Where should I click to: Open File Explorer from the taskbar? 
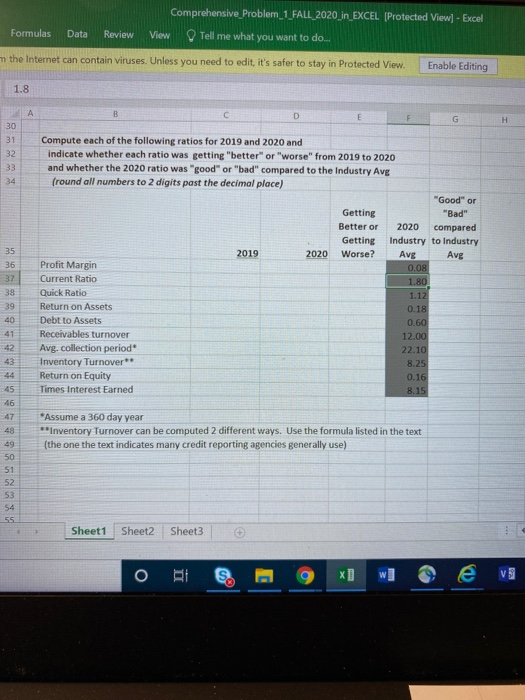(264, 576)
